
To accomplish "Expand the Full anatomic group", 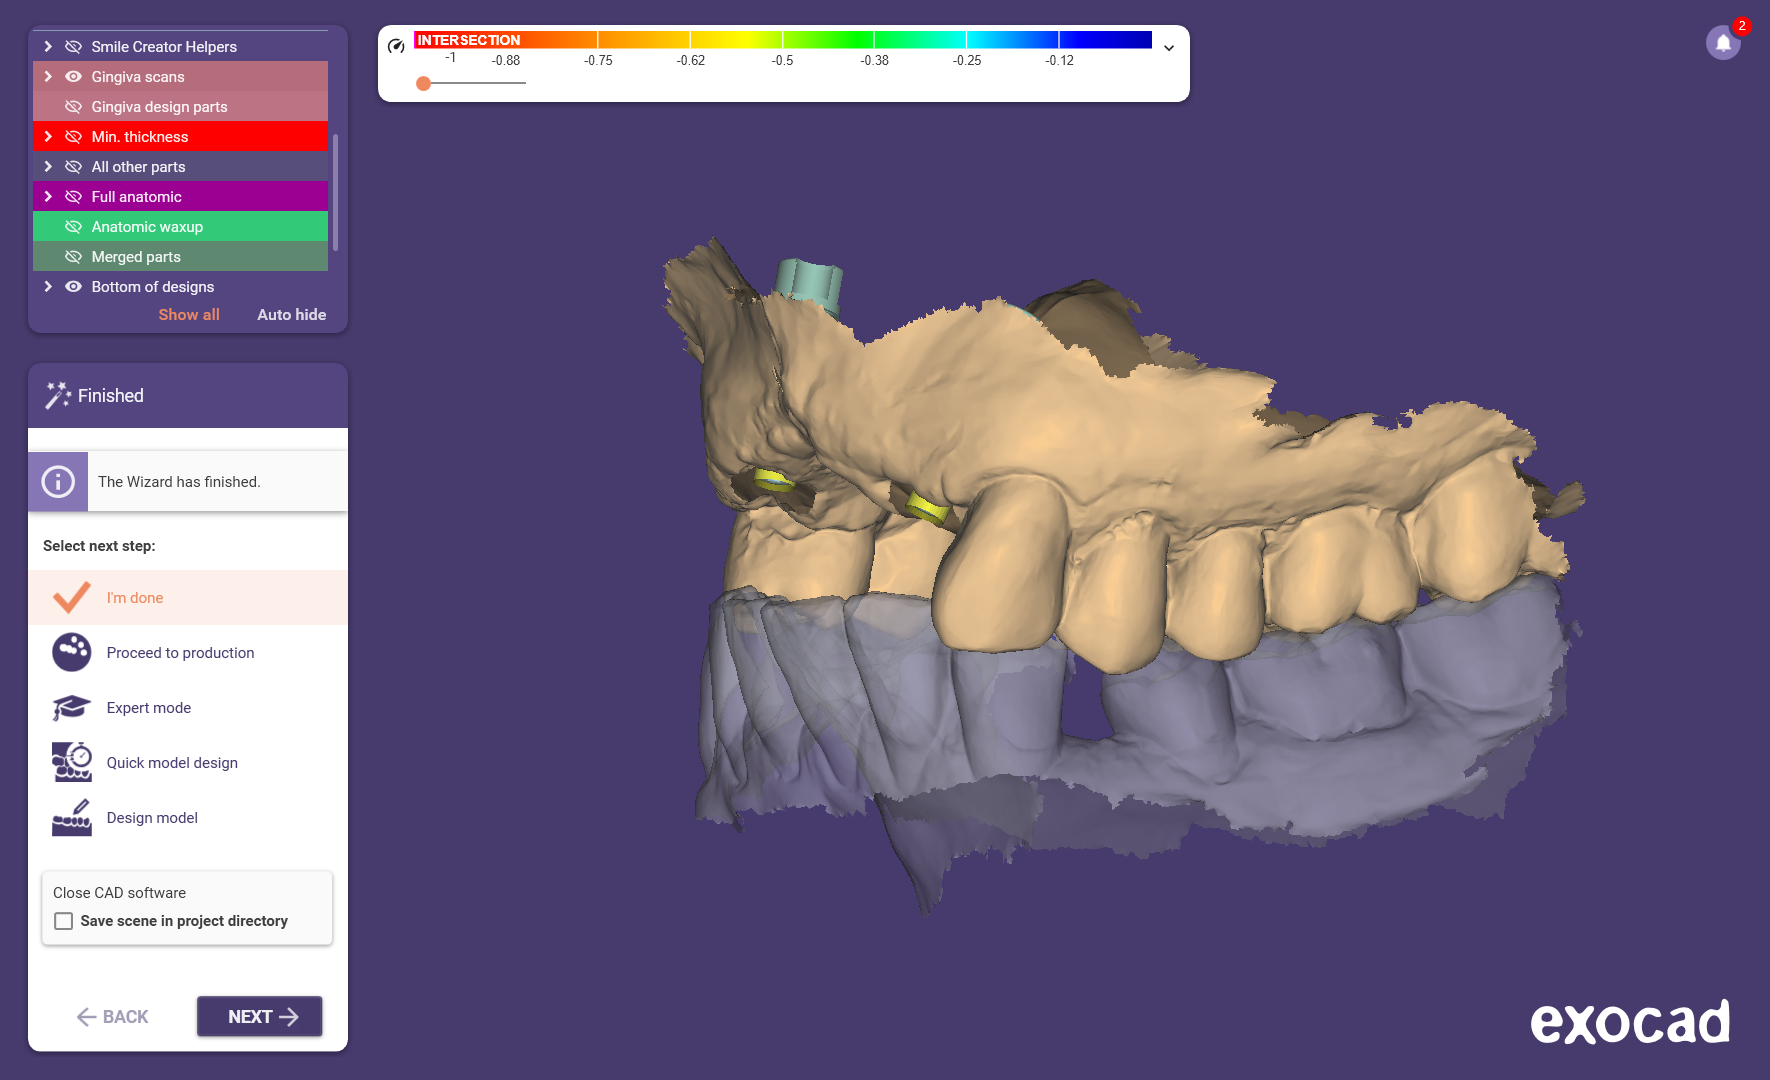I will (x=48, y=197).
